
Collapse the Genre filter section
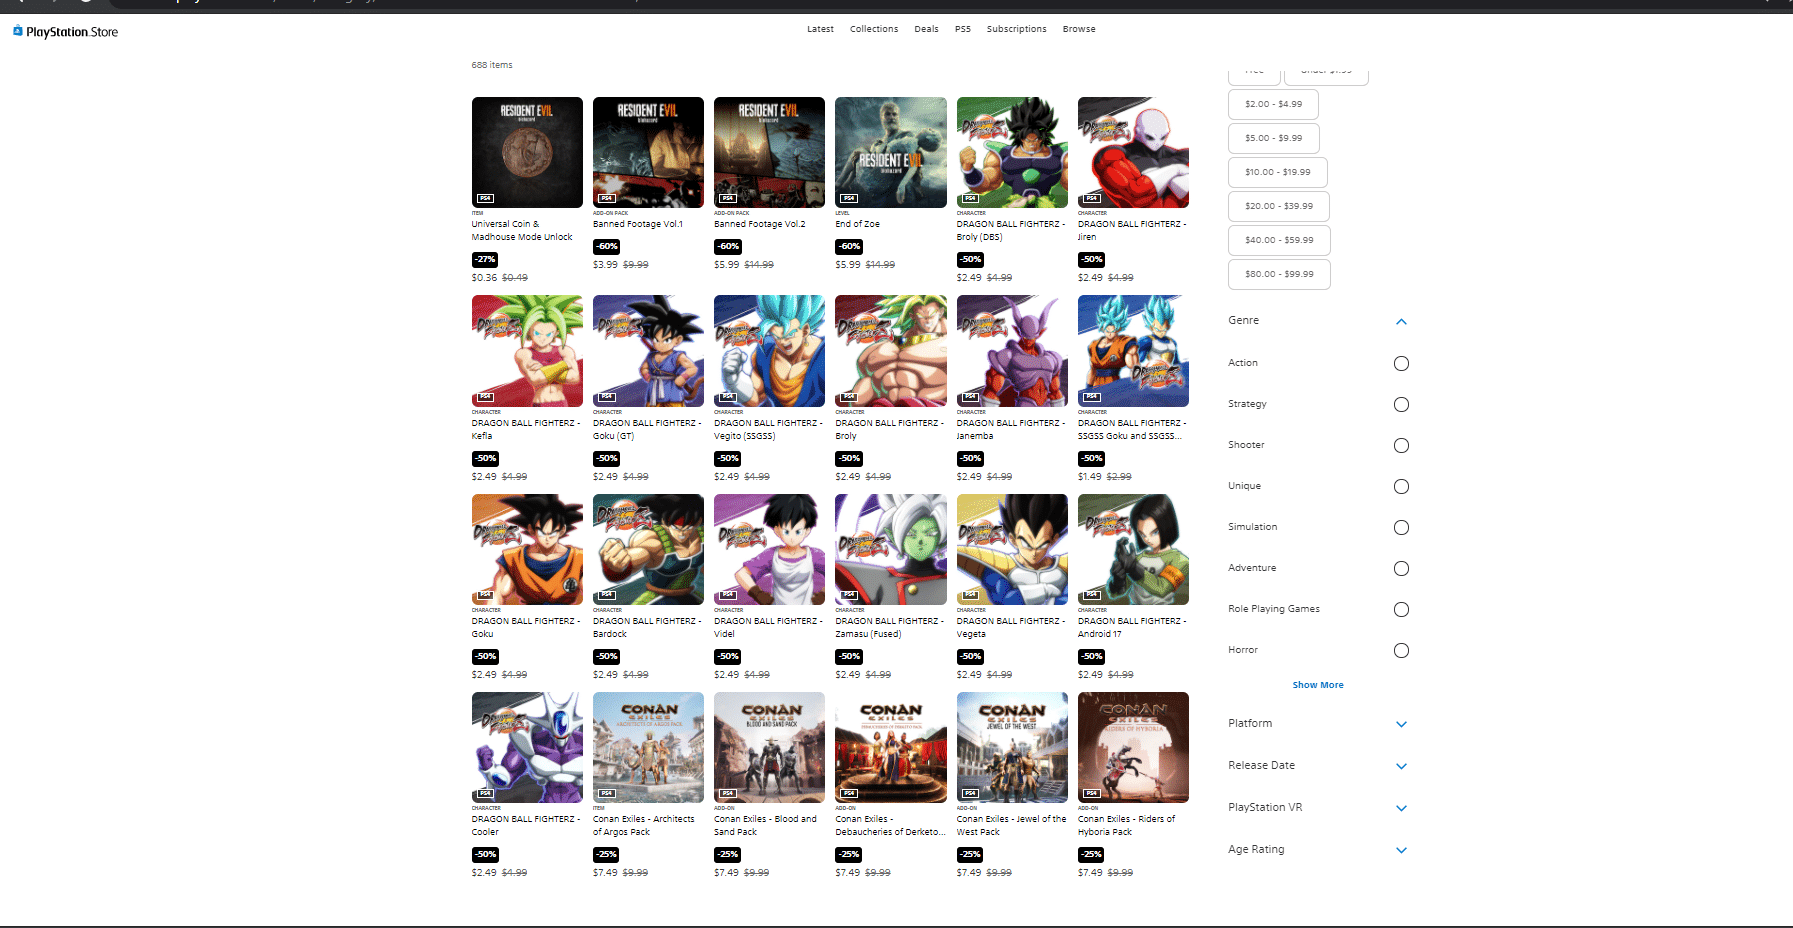1401,321
